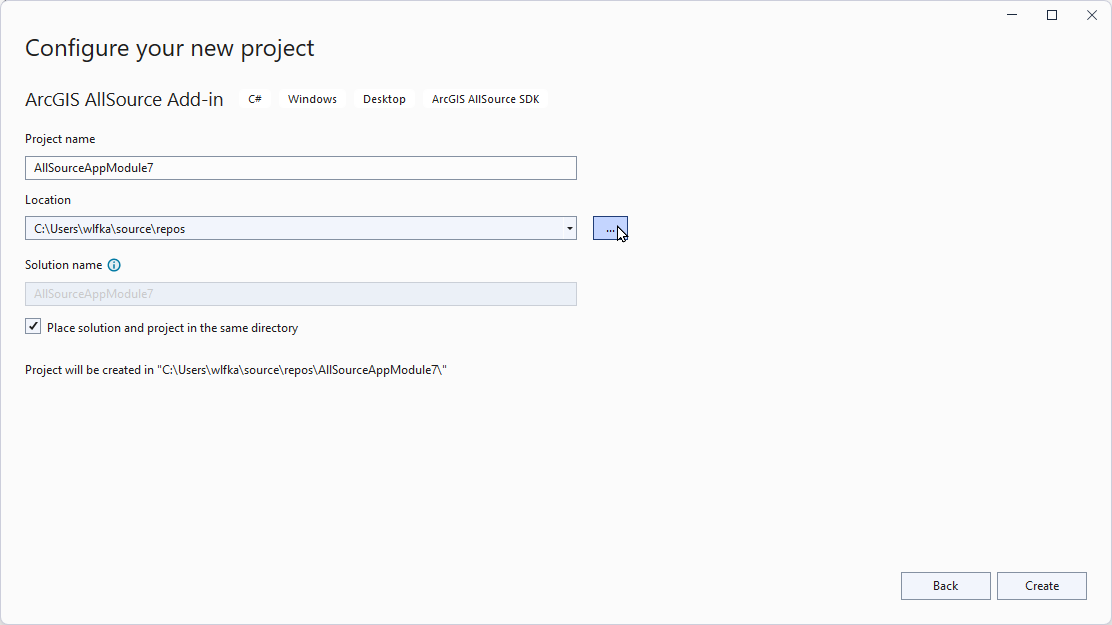Screen dimensions: 1112x625
Task: Uncheck "Place solution and project in the same directory"
Action: pos(33,325)
